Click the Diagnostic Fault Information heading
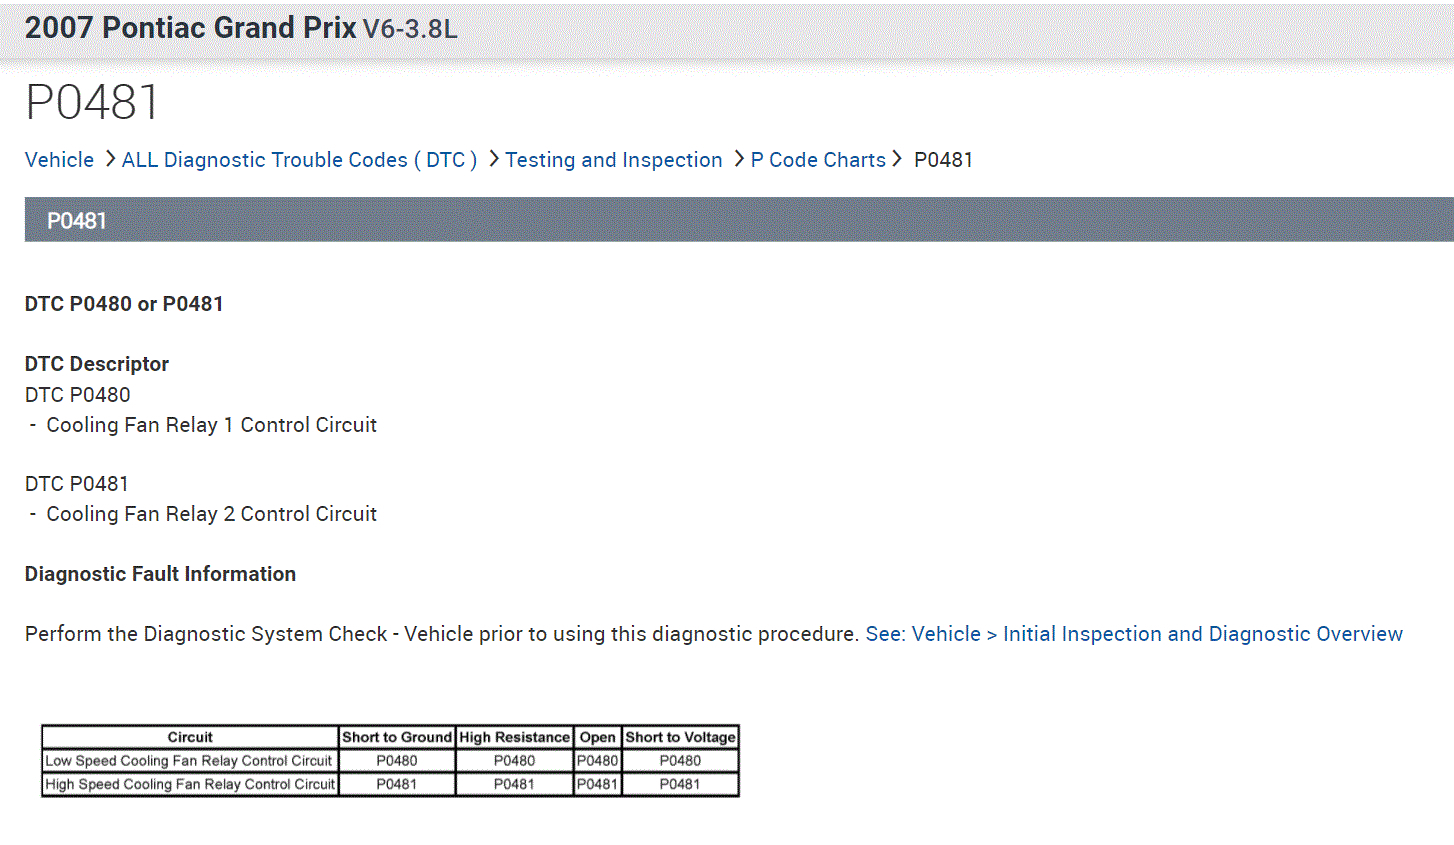This screenshot has width=1454, height=845. tap(160, 574)
